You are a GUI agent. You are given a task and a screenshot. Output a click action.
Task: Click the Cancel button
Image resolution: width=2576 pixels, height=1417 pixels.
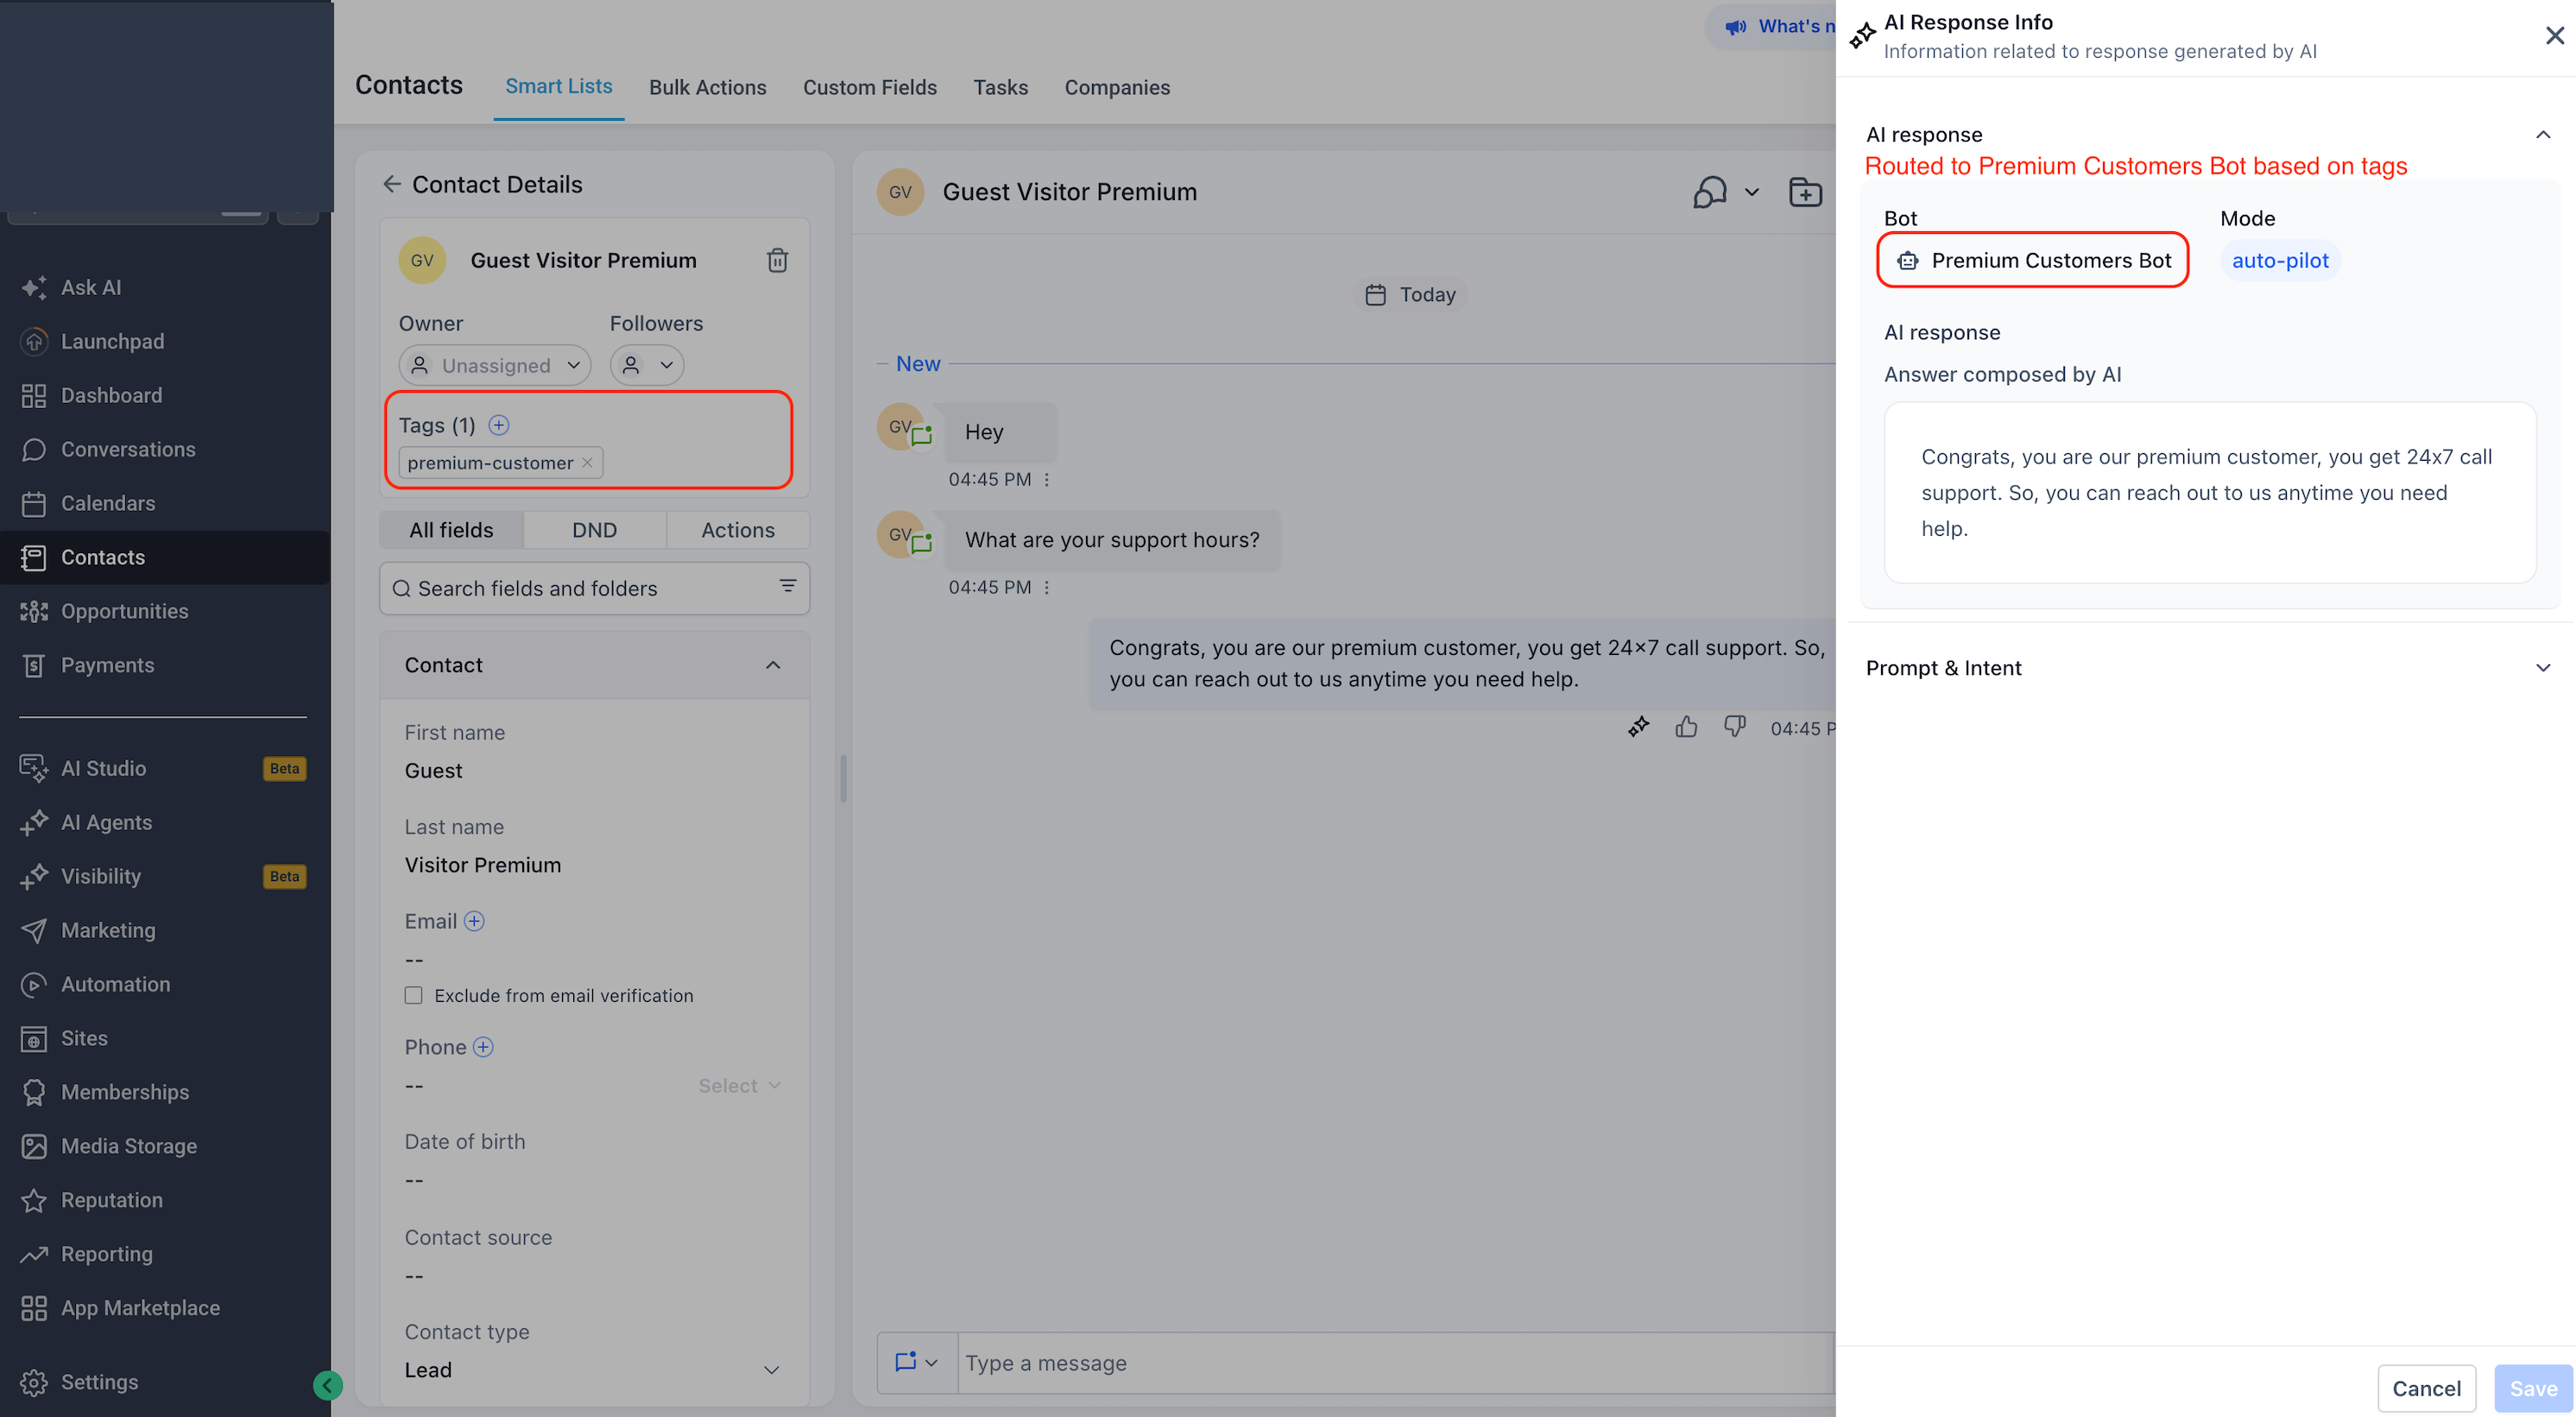pyautogui.click(x=2425, y=1388)
